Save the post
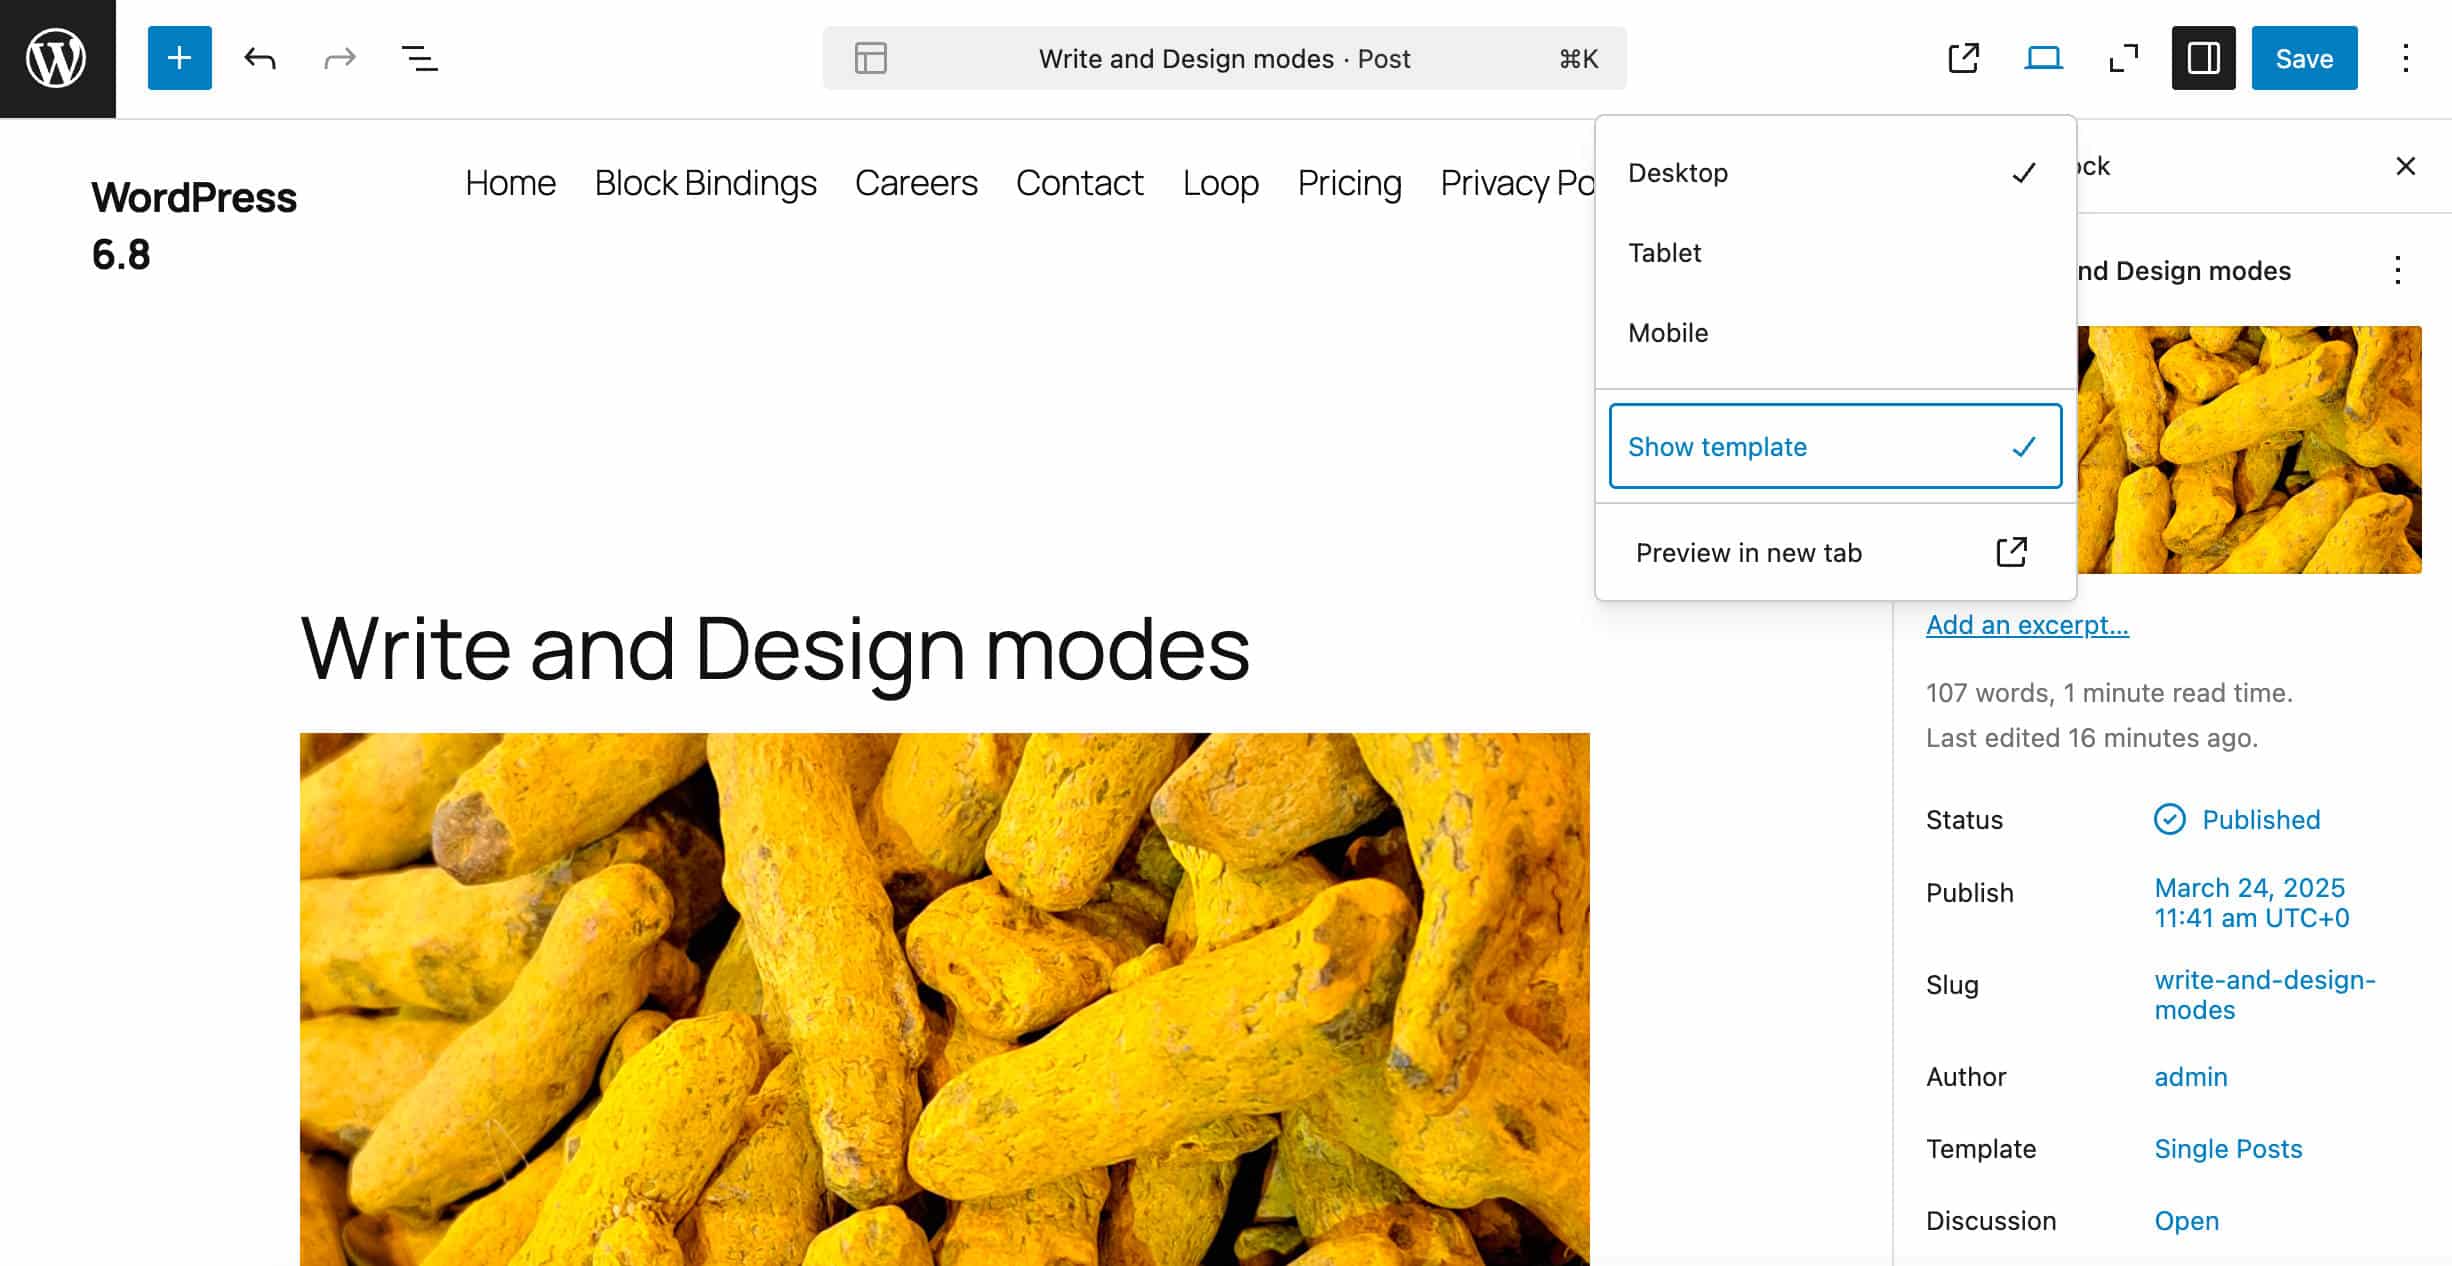 click(2303, 58)
